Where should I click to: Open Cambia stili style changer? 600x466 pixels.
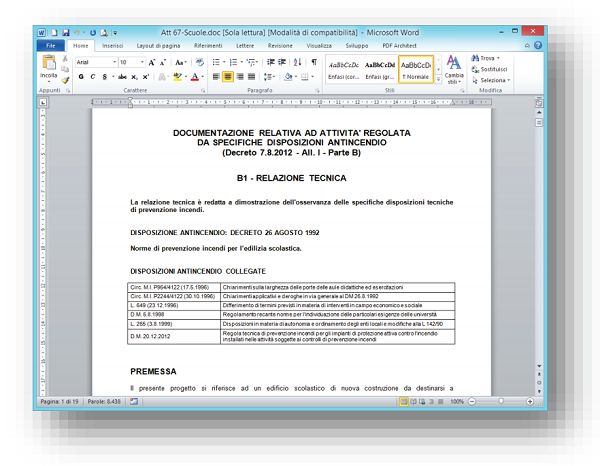click(x=453, y=69)
